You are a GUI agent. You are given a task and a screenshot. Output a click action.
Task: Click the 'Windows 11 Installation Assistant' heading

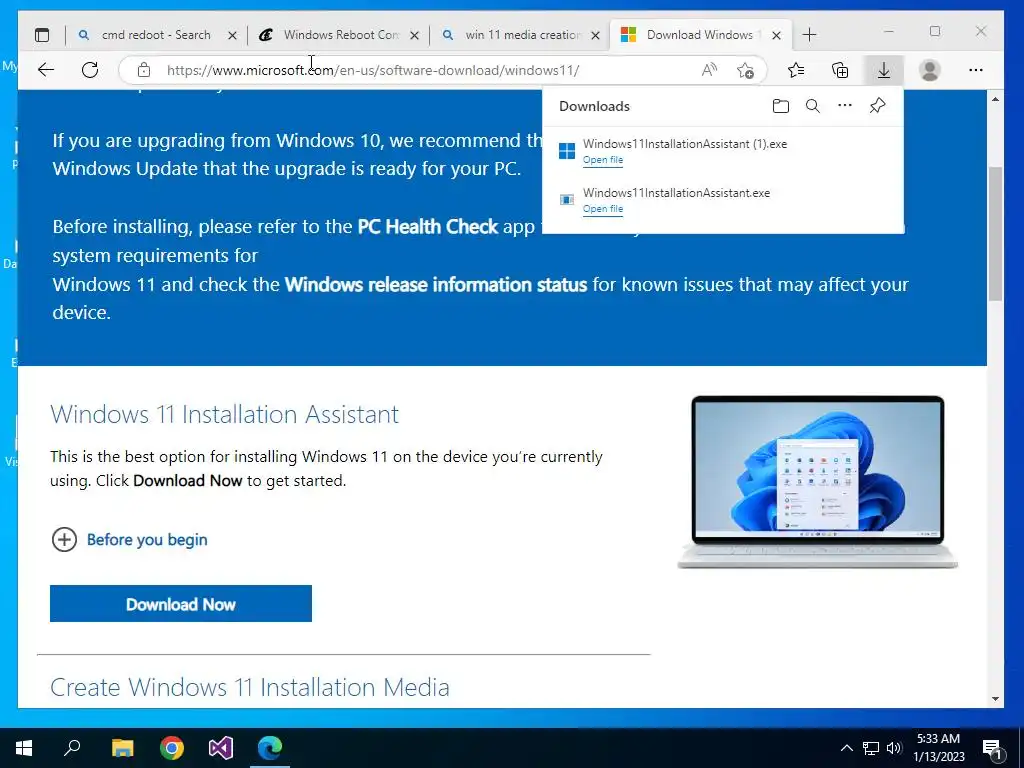(225, 414)
